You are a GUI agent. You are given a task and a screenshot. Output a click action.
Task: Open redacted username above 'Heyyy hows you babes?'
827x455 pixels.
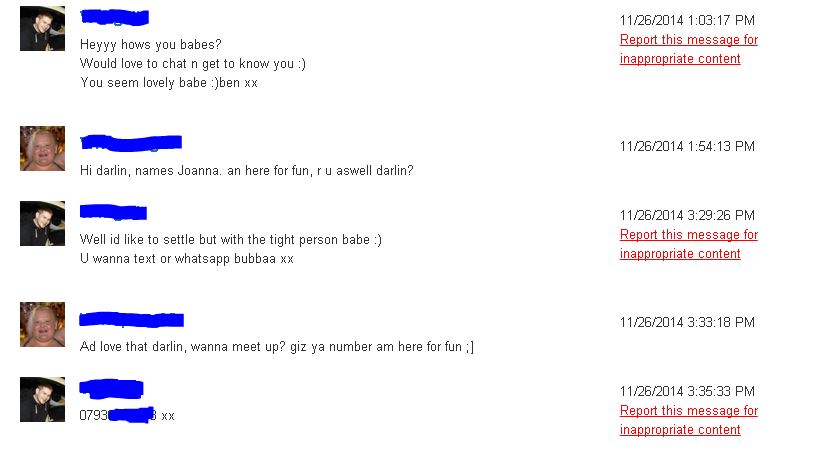coord(114,17)
